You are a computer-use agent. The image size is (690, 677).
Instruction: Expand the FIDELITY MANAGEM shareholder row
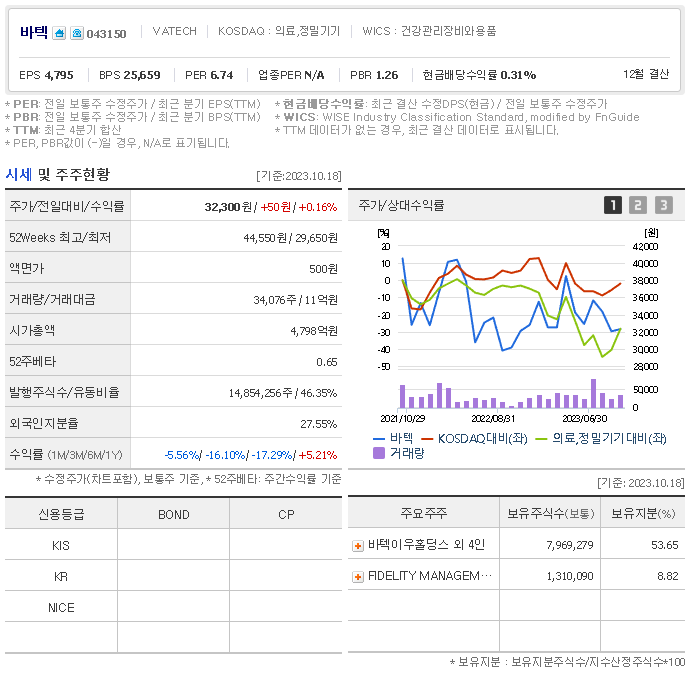click(358, 577)
